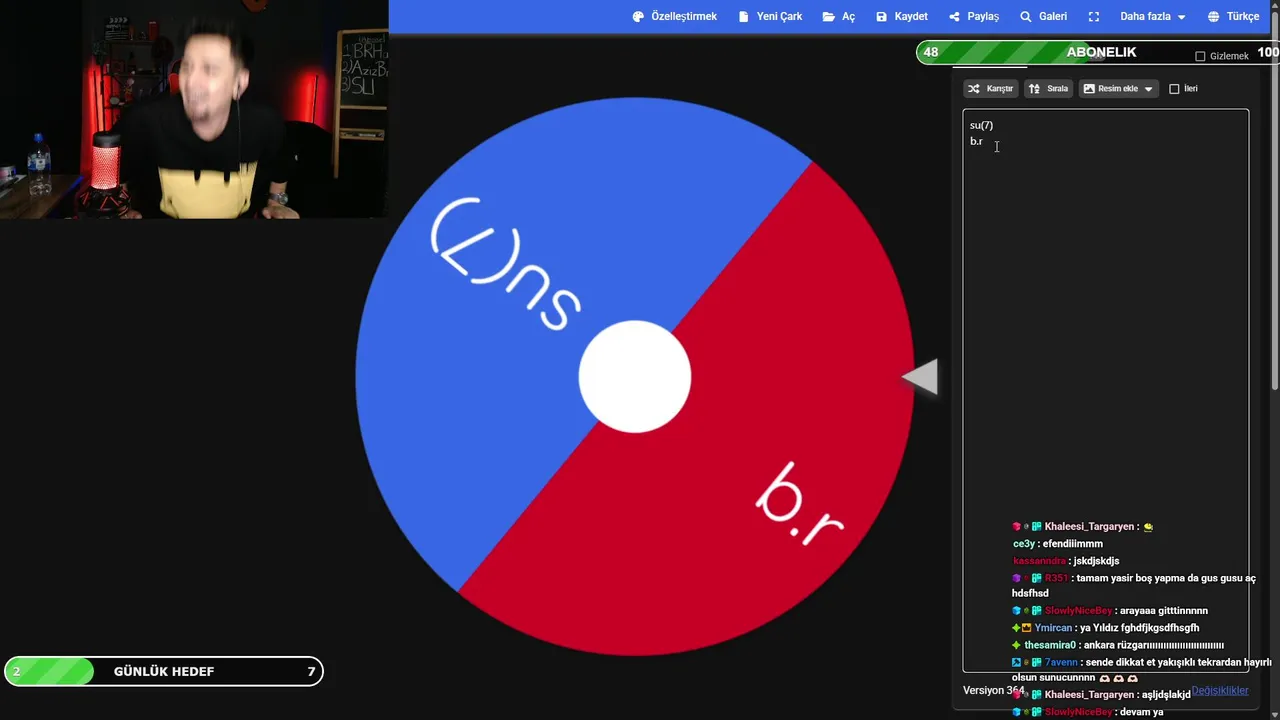Screen dimensions: 1280x720
Task: Expand the Daha fazla dropdown
Action: (1153, 16)
